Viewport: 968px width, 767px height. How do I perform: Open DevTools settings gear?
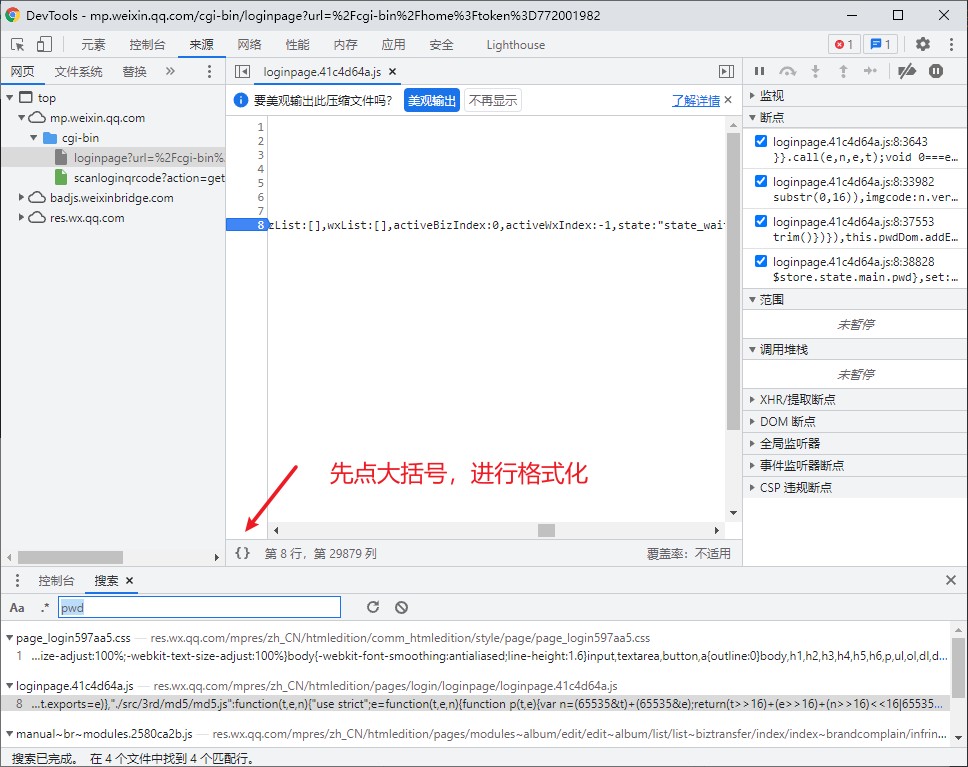pos(922,44)
